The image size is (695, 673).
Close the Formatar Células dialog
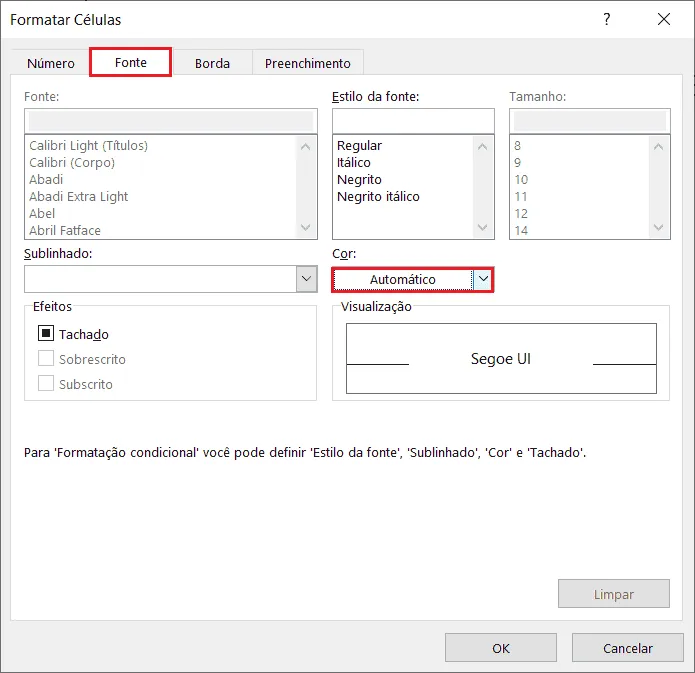pos(664,19)
